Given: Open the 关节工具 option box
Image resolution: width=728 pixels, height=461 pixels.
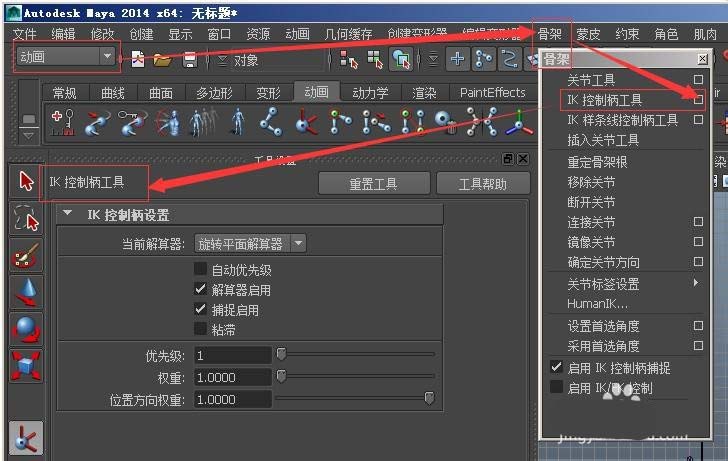Looking at the screenshot, I should click(698, 79).
